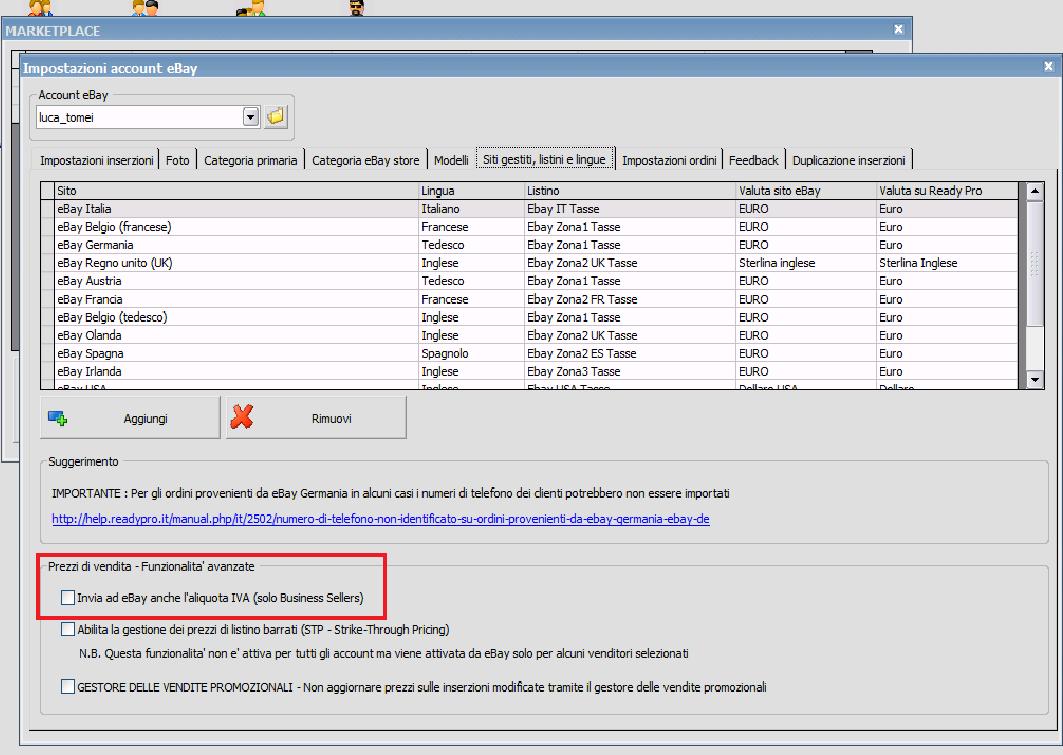The height and width of the screenshot is (755, 1063).
Task: Click the luca_tomei account name field
Action: [138, 118]
